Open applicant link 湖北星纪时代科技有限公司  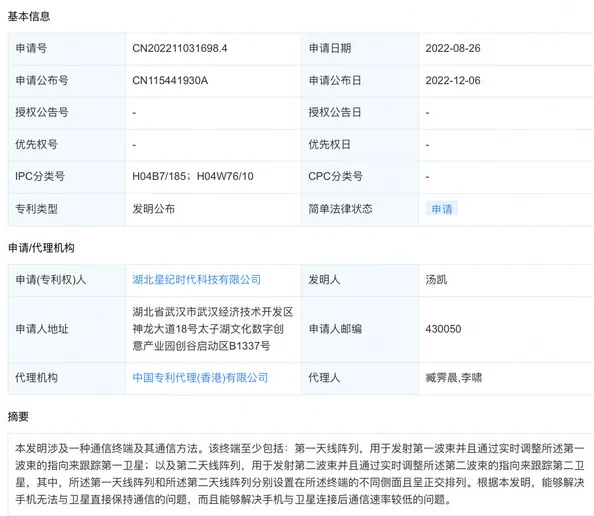click(197, 280)
